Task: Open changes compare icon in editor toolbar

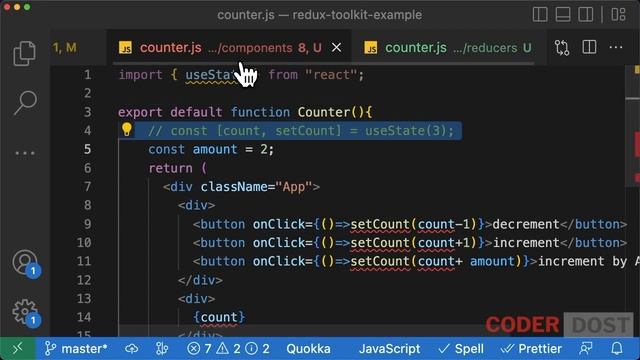Action: tap(562, 48)
